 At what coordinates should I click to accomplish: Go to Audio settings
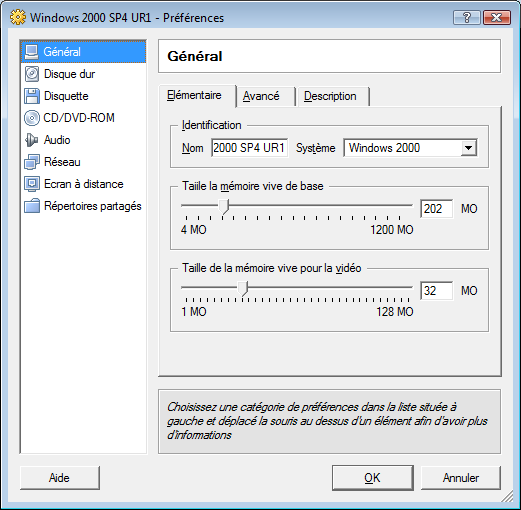coord(83,140)
